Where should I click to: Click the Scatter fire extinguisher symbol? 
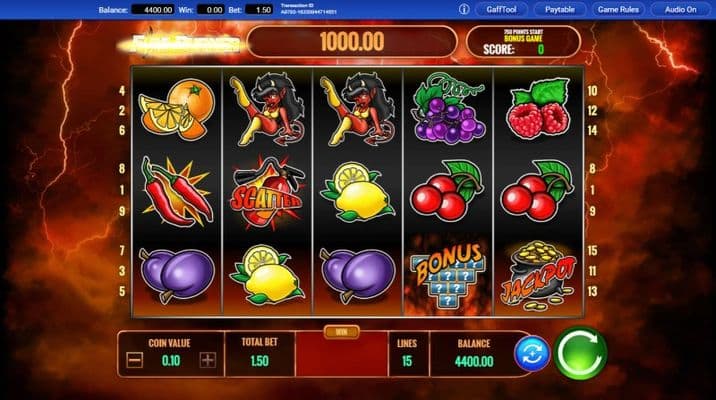(267, 192)
